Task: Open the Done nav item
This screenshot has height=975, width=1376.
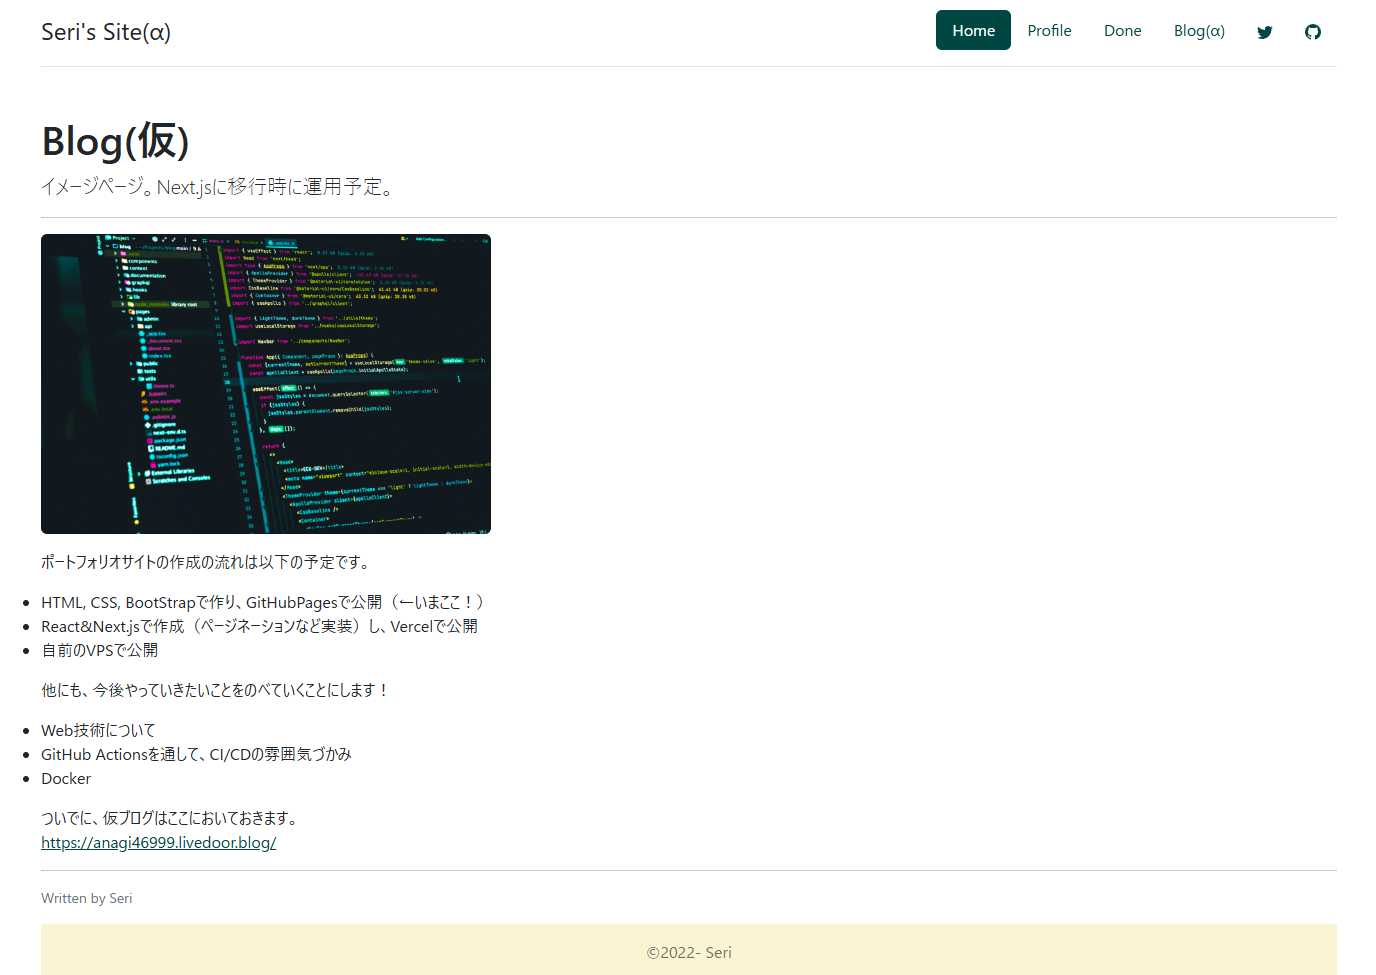Action: point(1122,30)
